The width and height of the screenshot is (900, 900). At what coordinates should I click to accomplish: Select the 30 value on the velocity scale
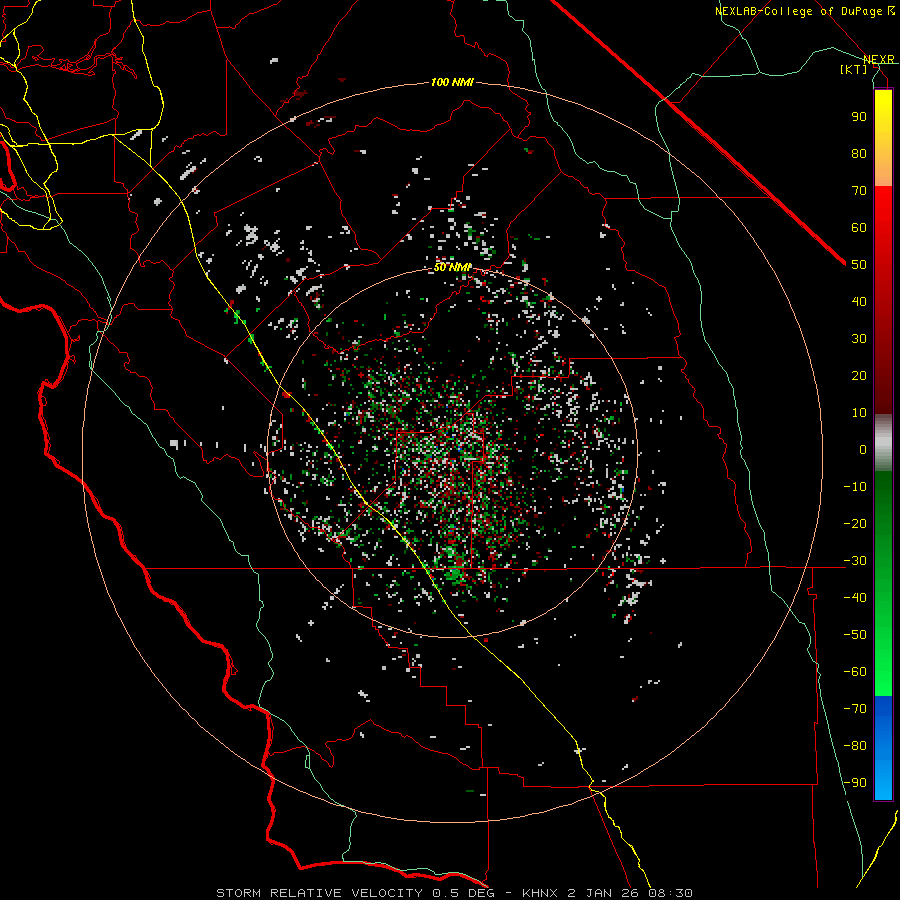859,339
